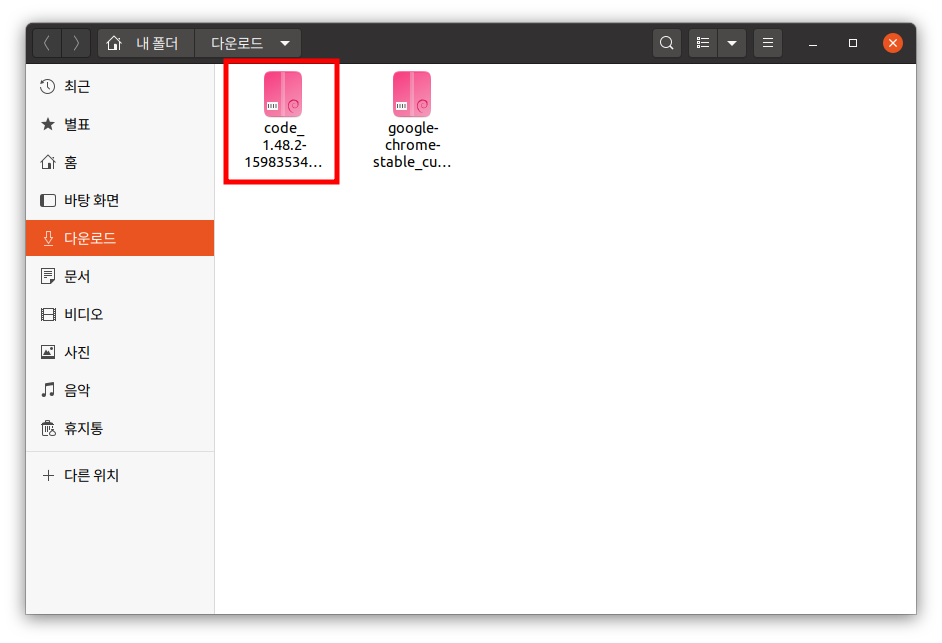This screenshot has height=643, width=942.
Task: Click 다른 위치 other locations
Action: click(x=120, y=476)
